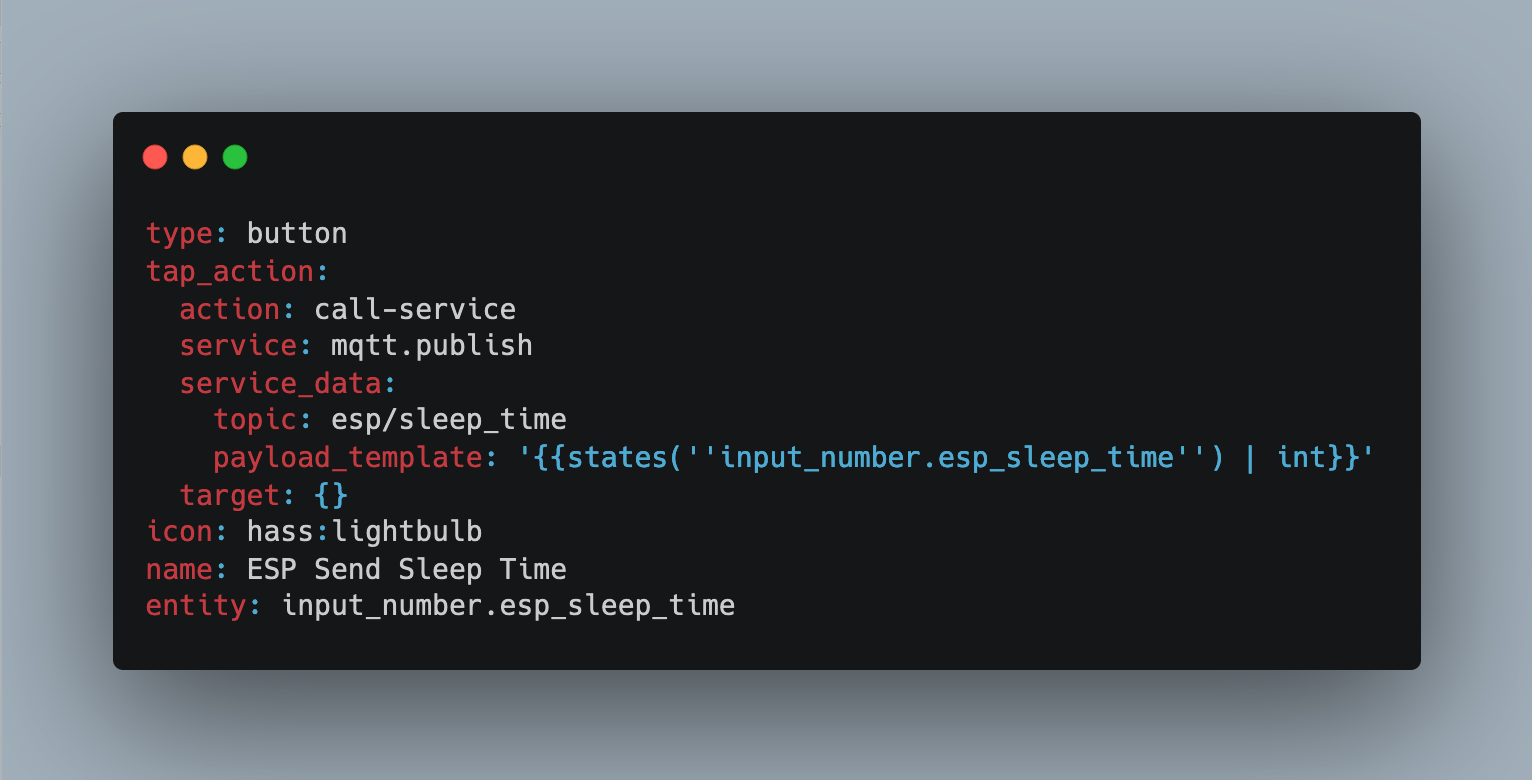The image size is (1532, 780).
Task: Click the 'service_data' key
Action: click(x=280, y=383)
